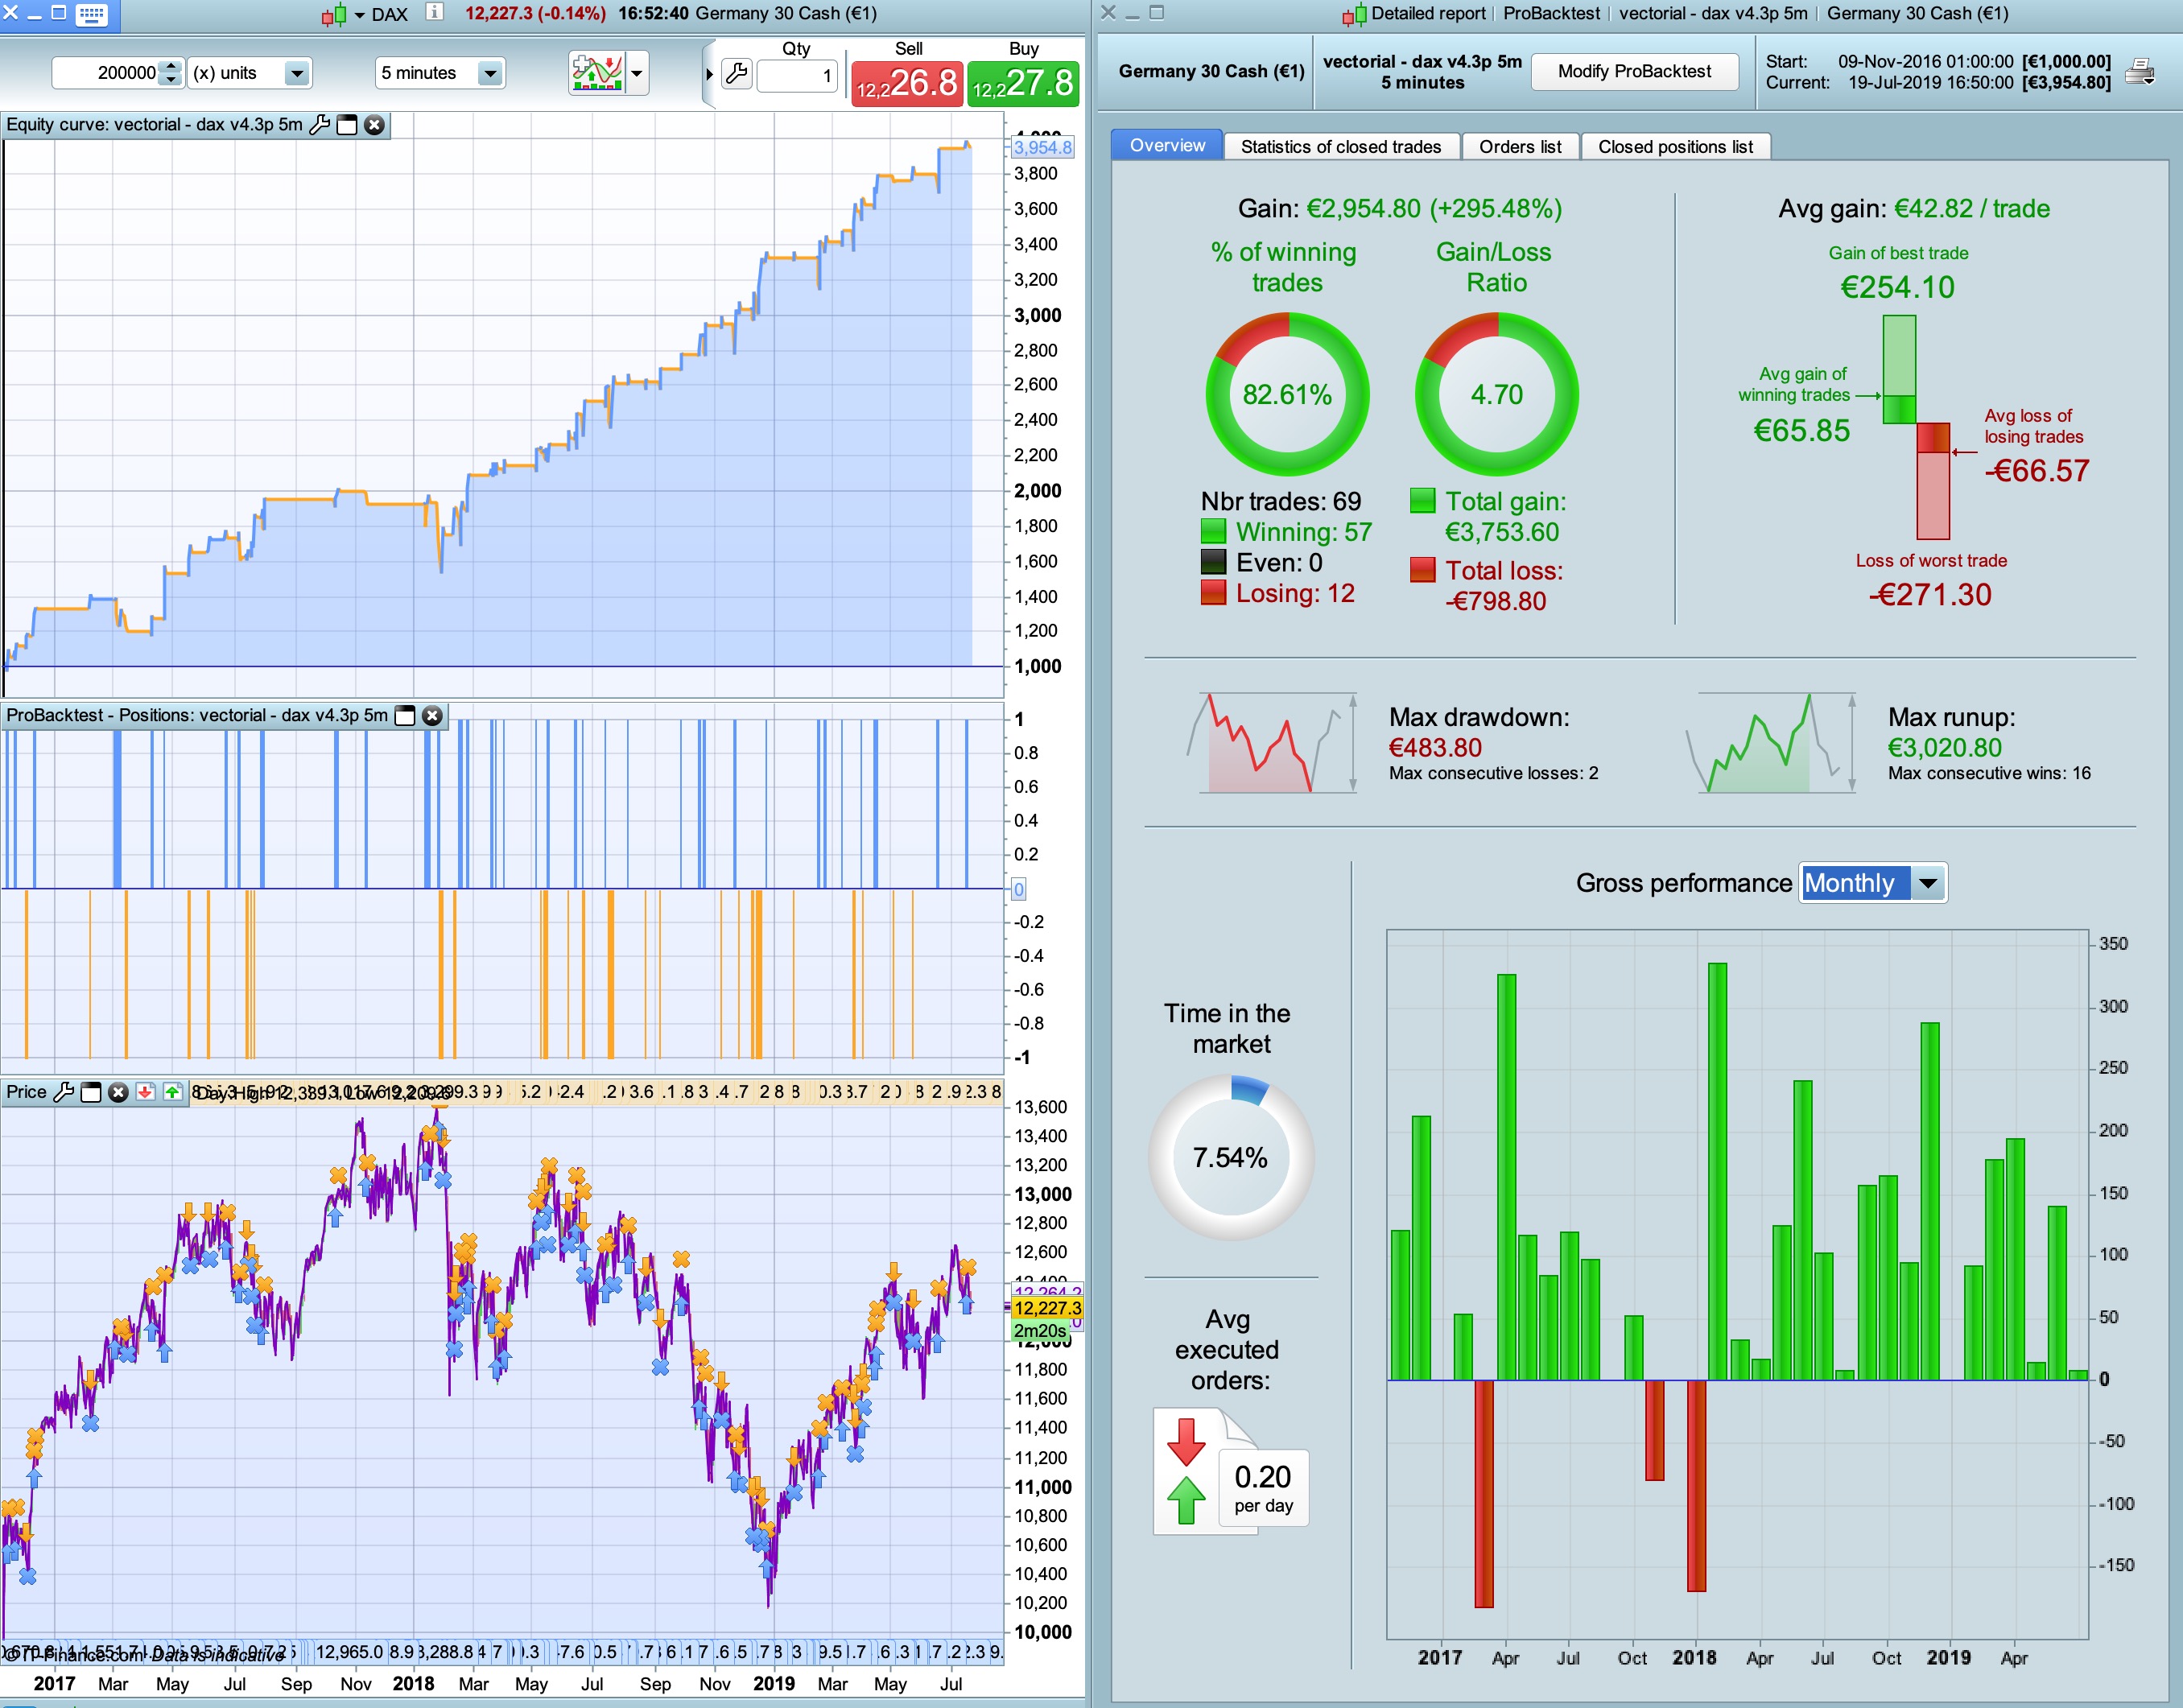Open Equity curve panel wrench settings
2183x1708 pixels.
pyautogui.click(x=320, y=125)
